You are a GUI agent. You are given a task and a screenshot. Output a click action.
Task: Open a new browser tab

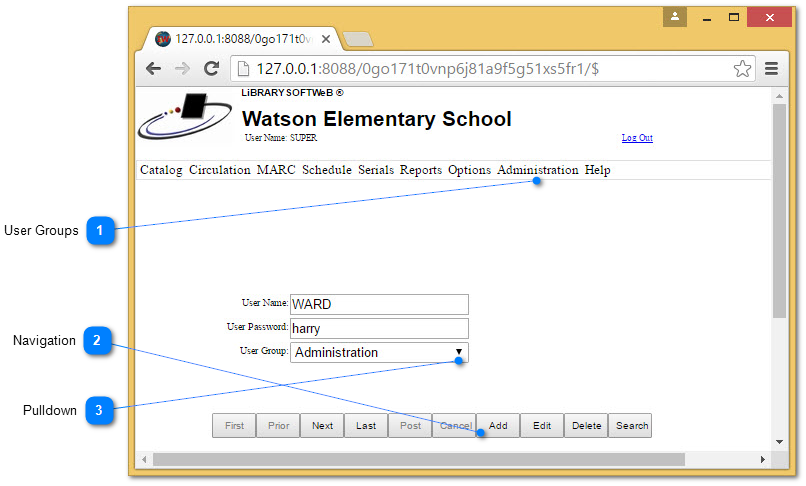click(357, 39)
